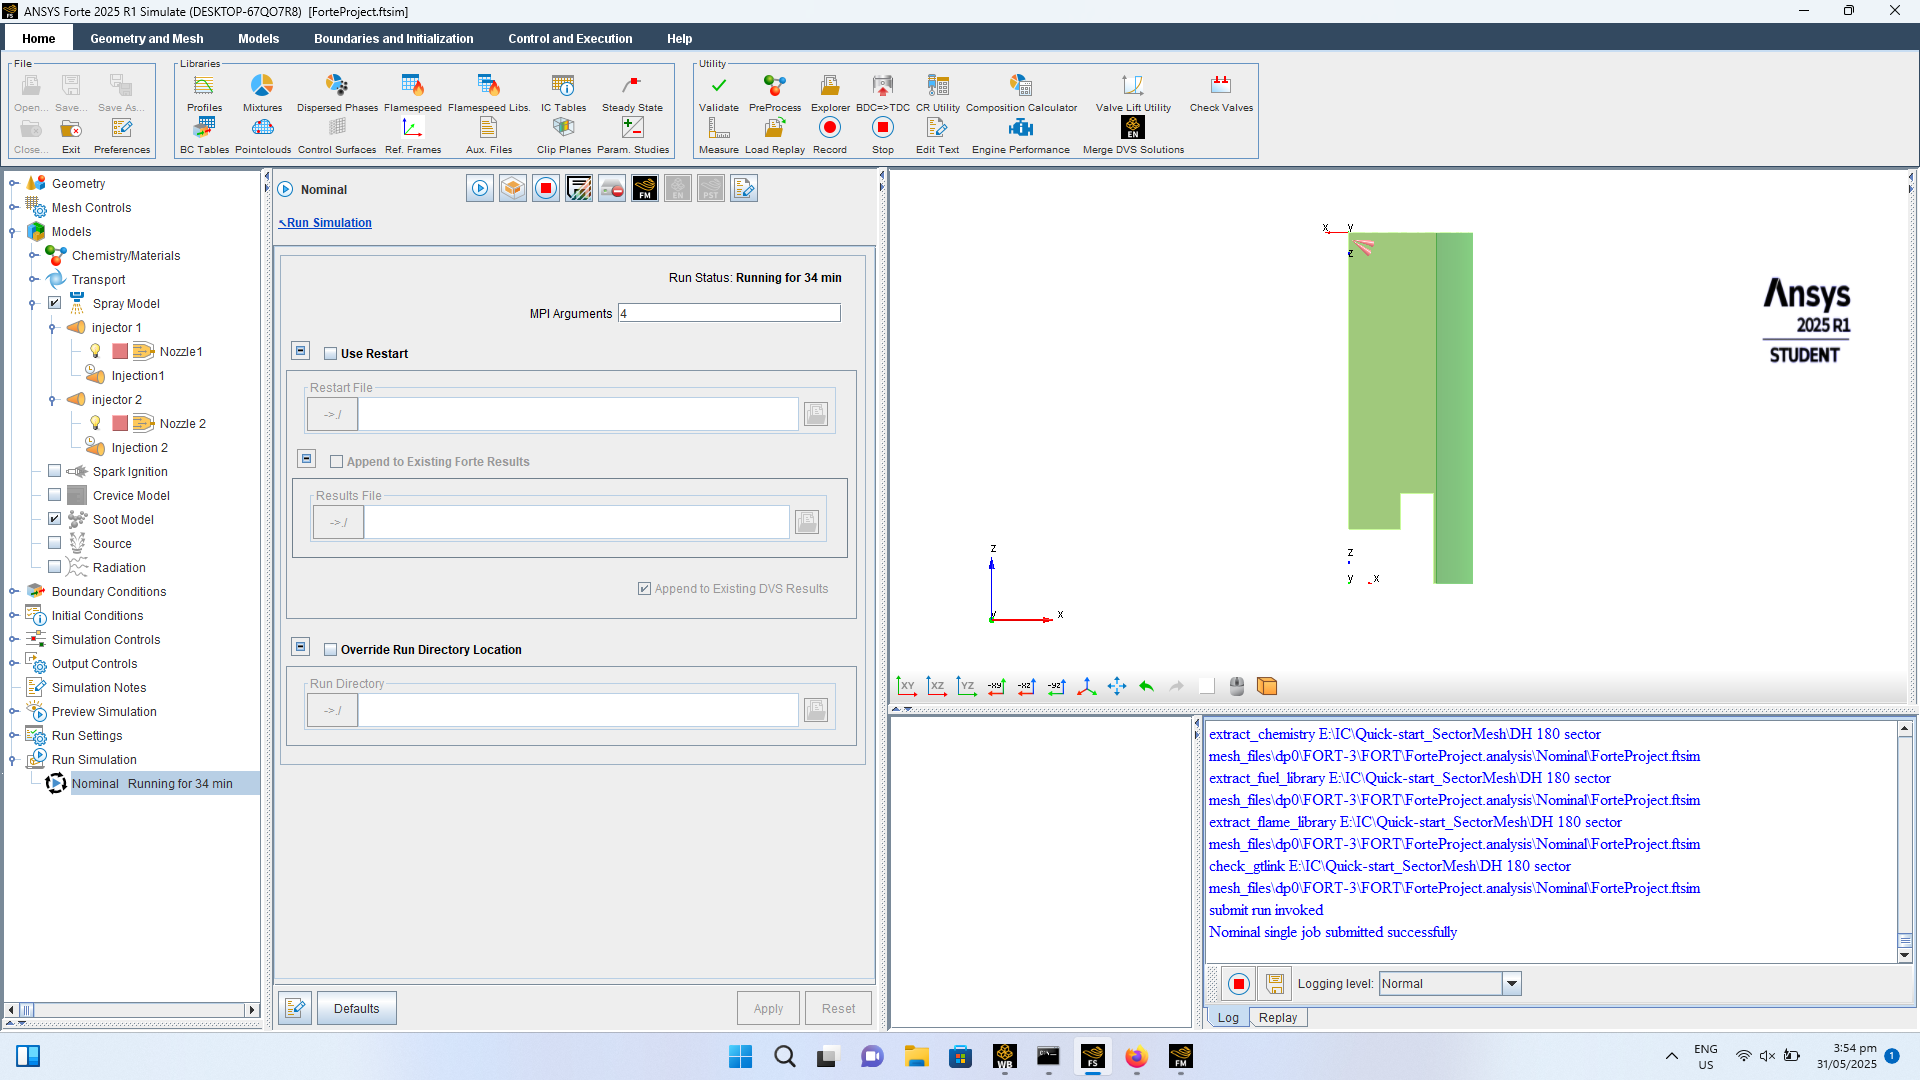The width and height of the screenshot is (1920, 1080).
Task: Open IC Tables library
Action: coord(563,92)
